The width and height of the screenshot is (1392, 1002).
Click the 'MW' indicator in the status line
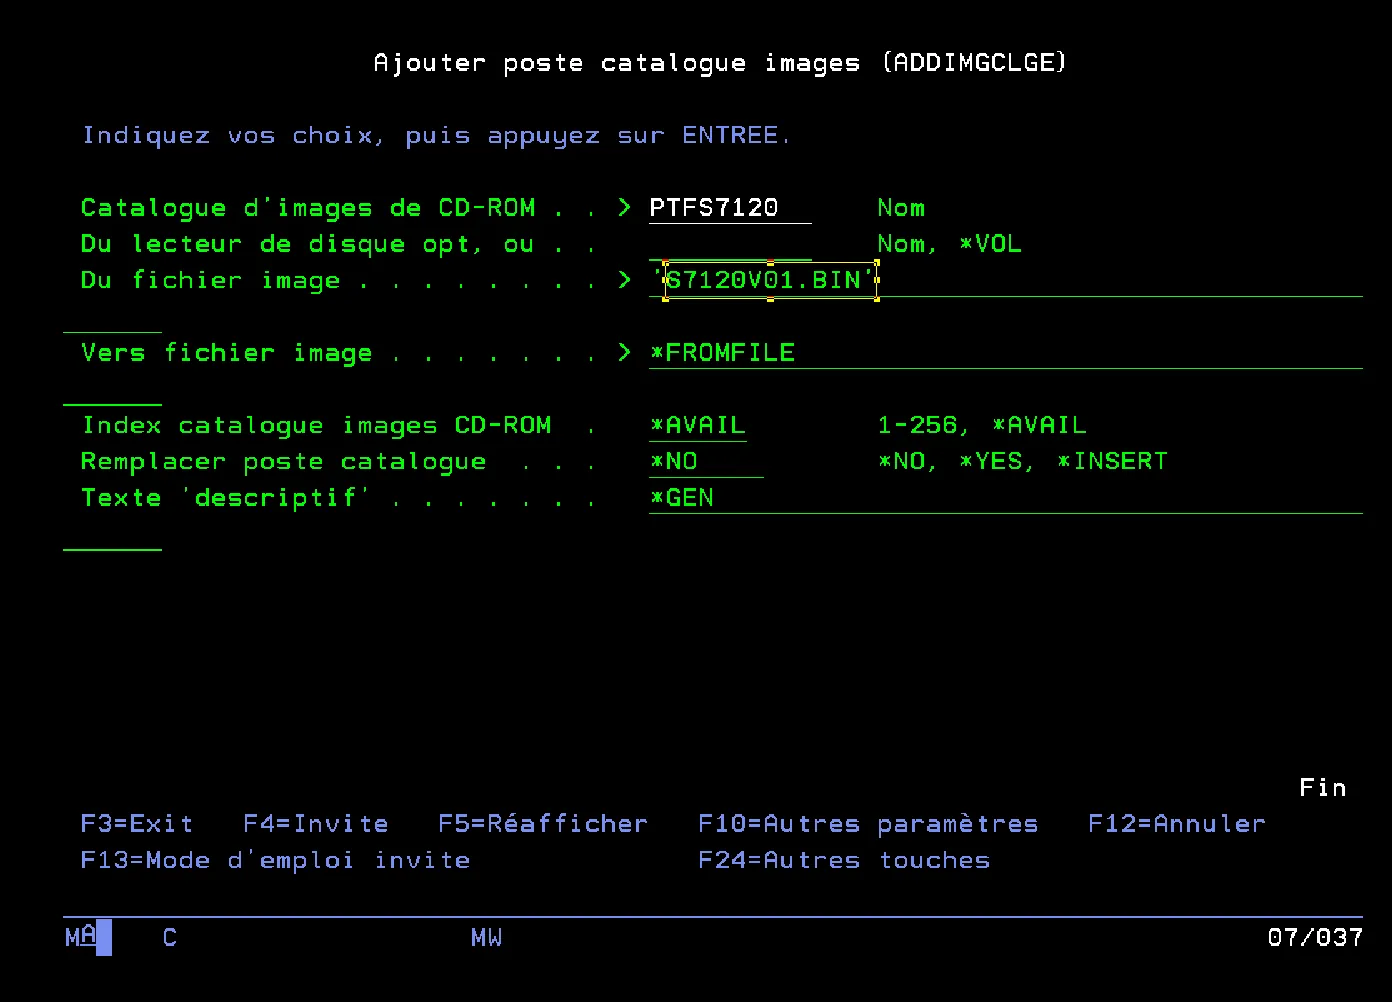[x=487, y=938]
